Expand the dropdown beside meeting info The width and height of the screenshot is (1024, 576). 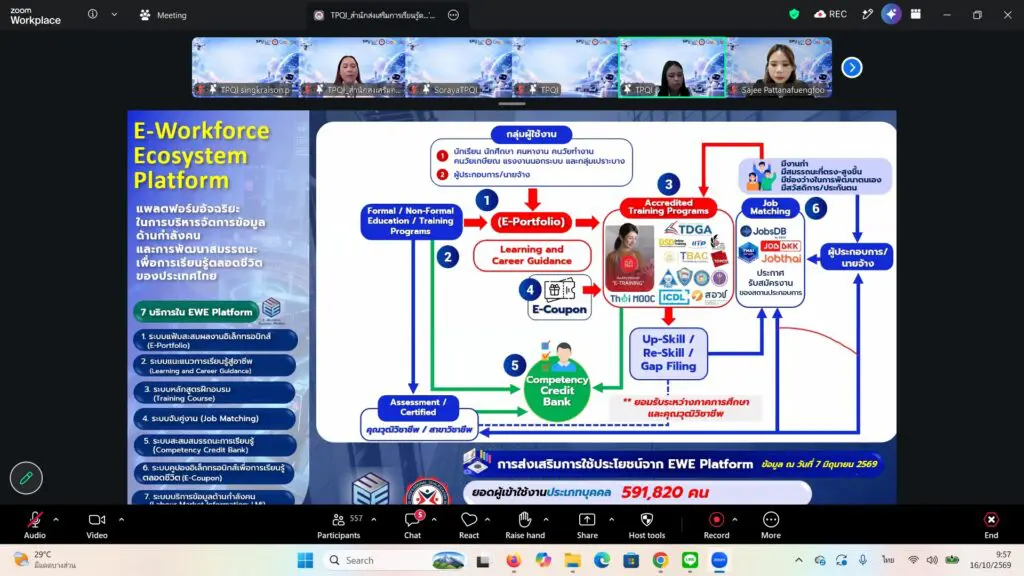coord(114,14)
